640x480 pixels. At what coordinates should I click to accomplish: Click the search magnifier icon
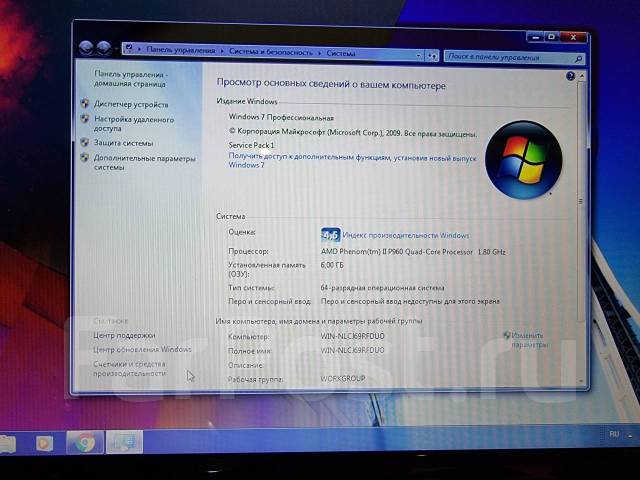(x=578, y=60)
